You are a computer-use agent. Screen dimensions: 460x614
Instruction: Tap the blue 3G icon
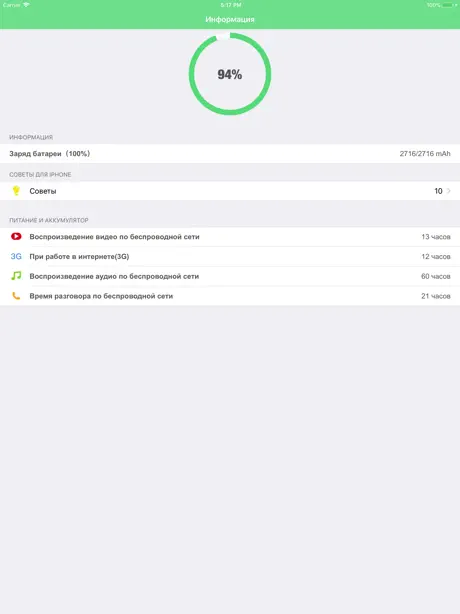coord(16,256)
